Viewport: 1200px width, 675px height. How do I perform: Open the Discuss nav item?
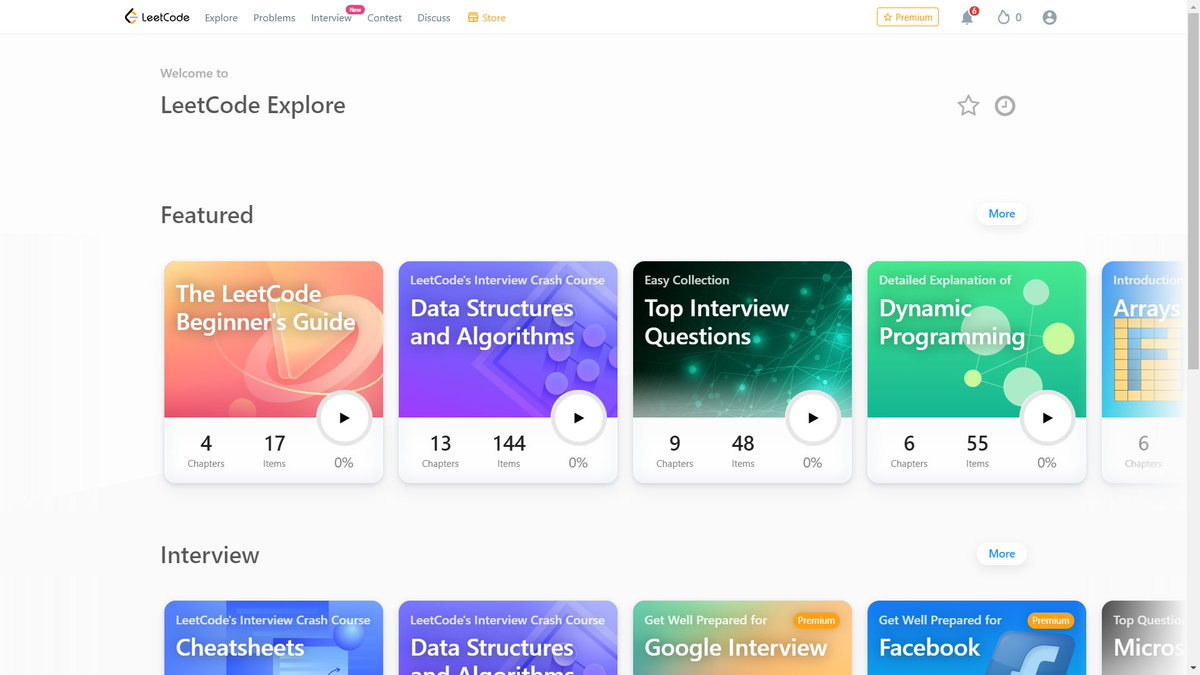tap(434, 18)
